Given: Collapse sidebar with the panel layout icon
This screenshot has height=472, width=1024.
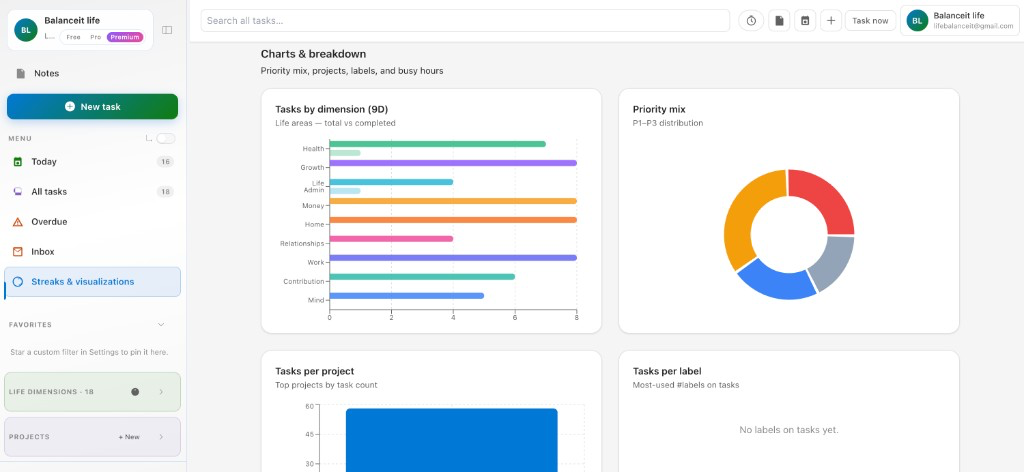Looking at the screenshot, I should [x=167, y=30].
